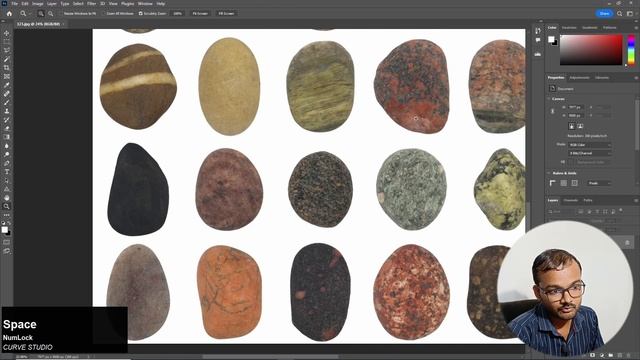The image size is (640, 360).
Task: Open the Image menu
Action: coord(38,4)
